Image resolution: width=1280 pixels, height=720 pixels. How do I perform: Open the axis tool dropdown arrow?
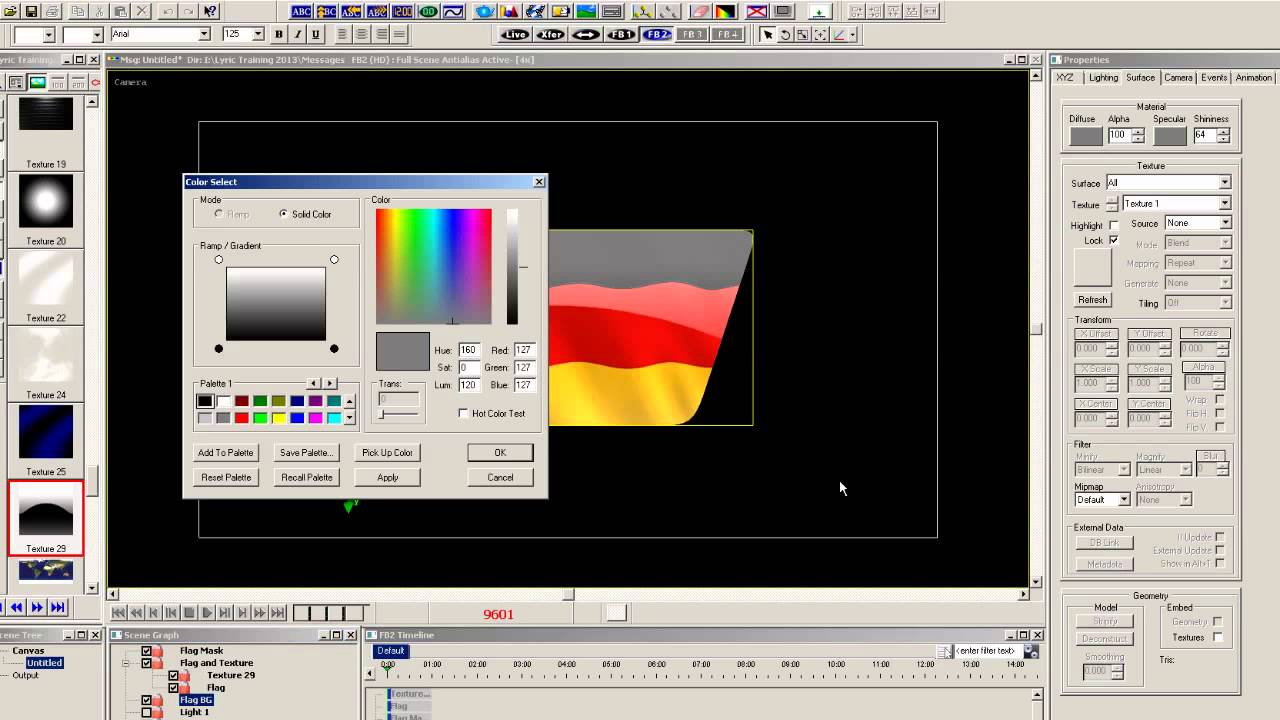(852, 34)
